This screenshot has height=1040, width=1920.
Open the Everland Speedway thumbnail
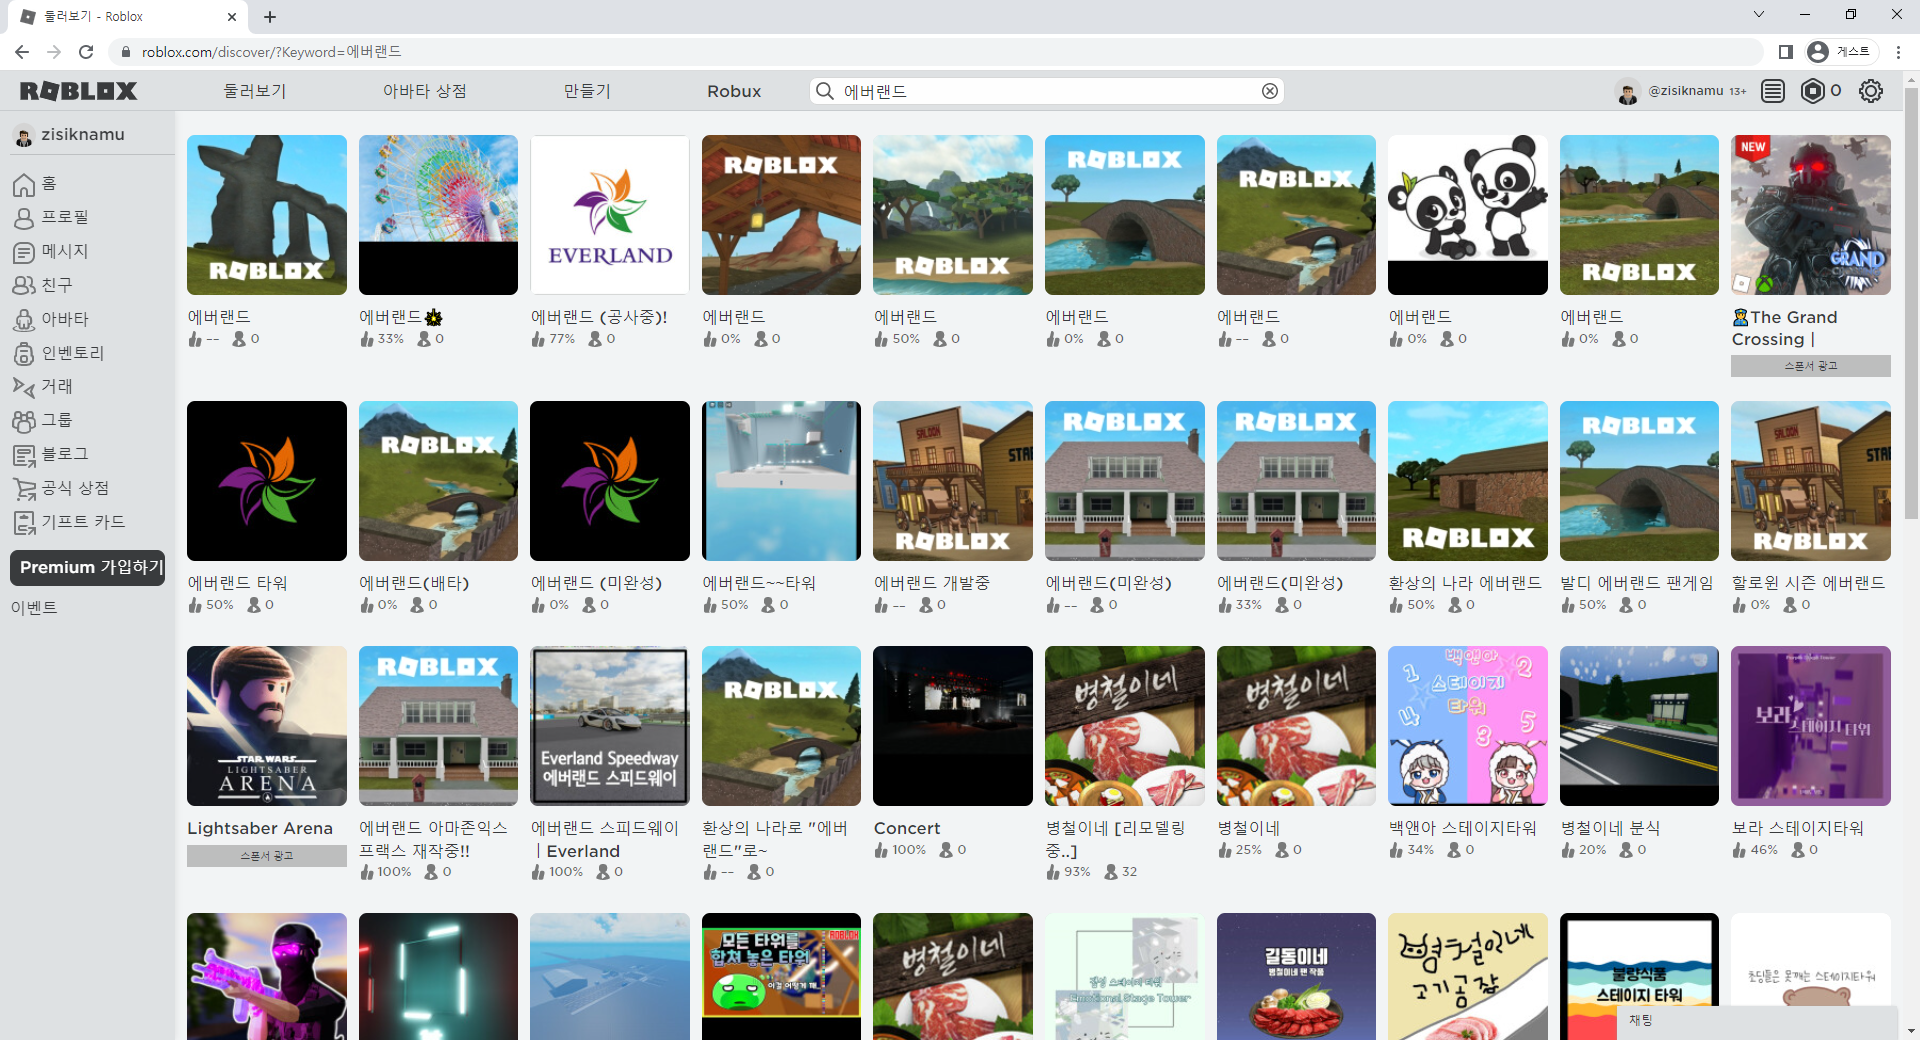[610, 726]
